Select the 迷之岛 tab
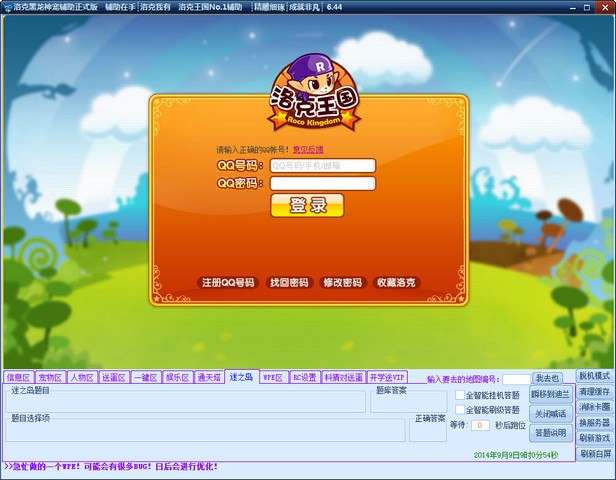Viewport: 616px width, 480px height. (x=242, y=377)
